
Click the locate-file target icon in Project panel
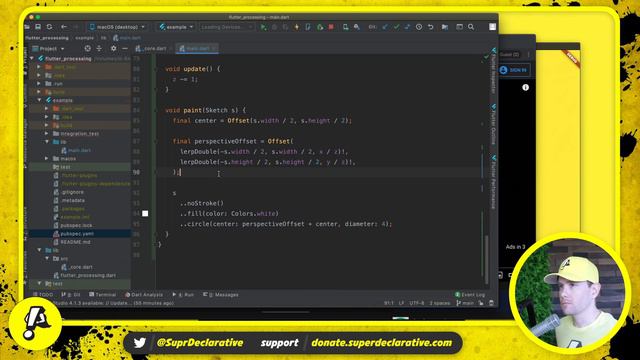click(x=87, y=49)
